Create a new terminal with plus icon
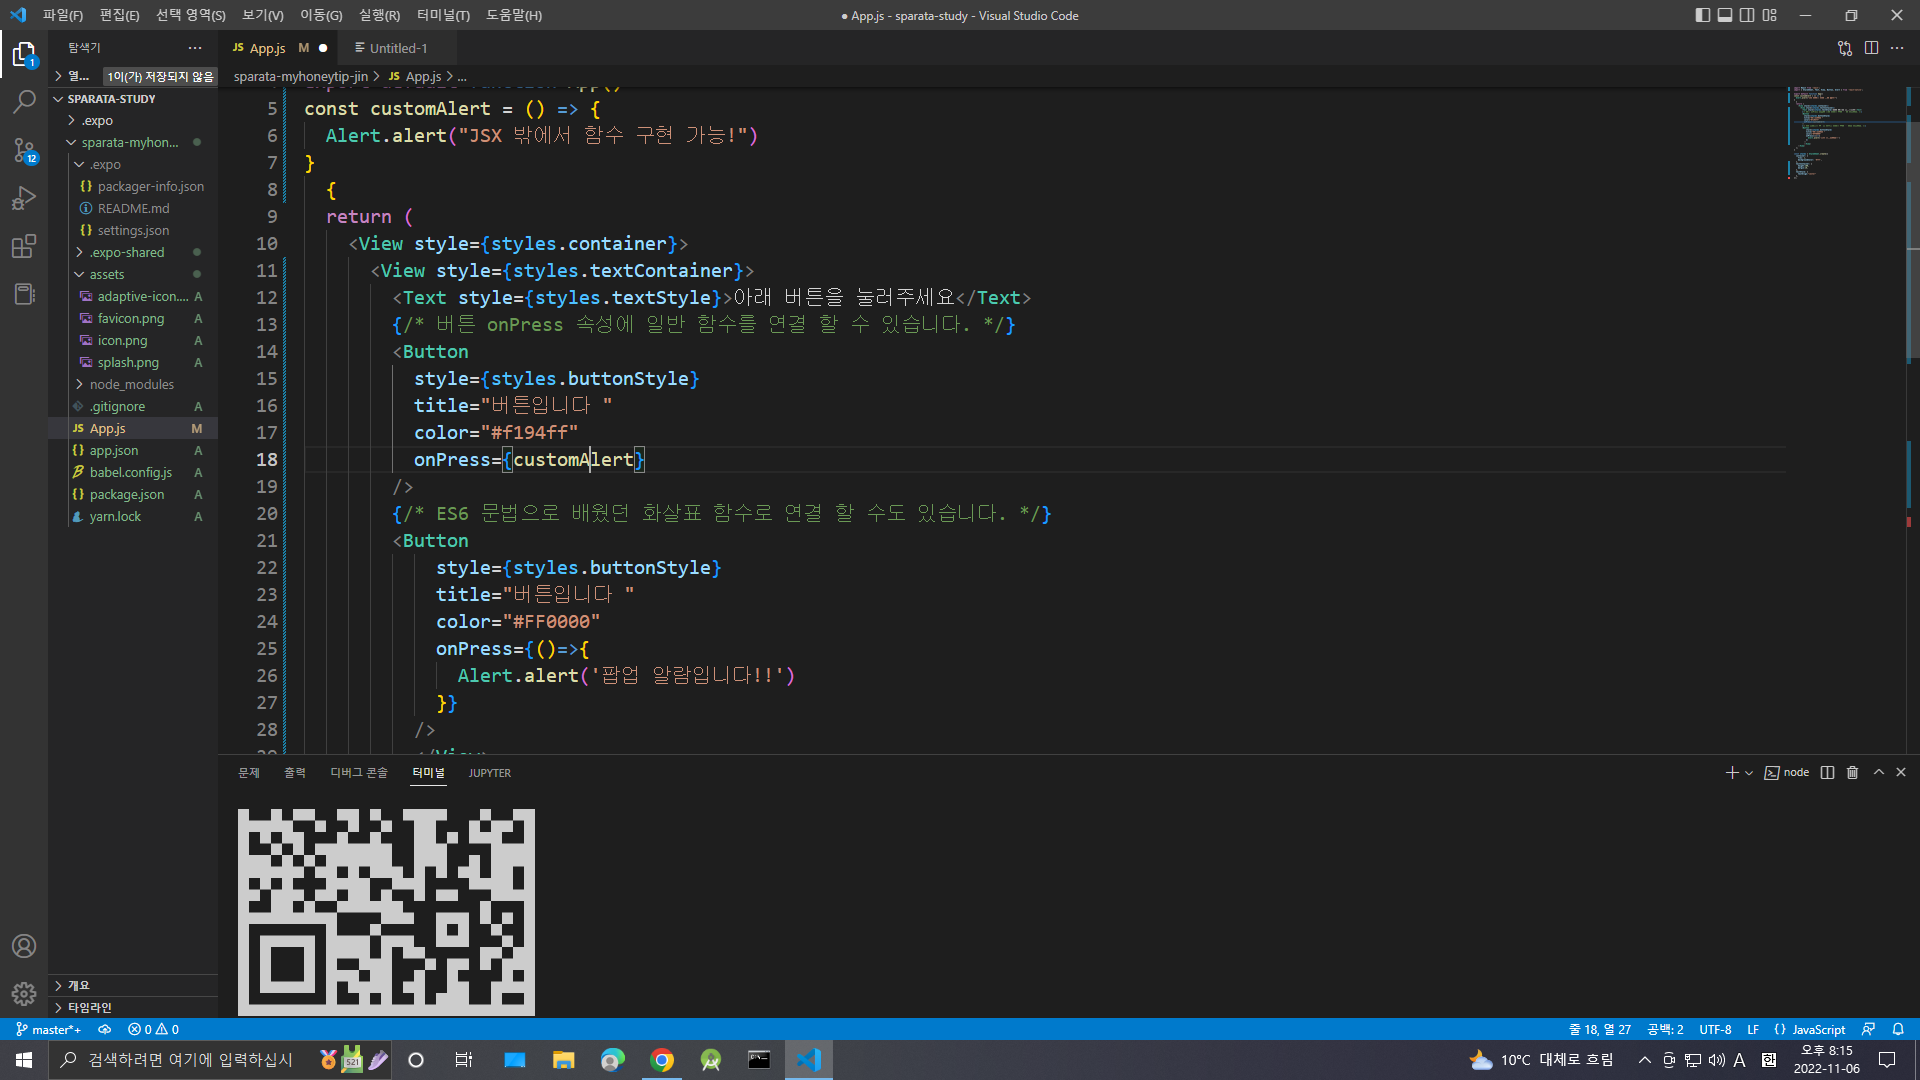Image resolution: width=1920 pixels, height=1080 pixels. 1732,773
